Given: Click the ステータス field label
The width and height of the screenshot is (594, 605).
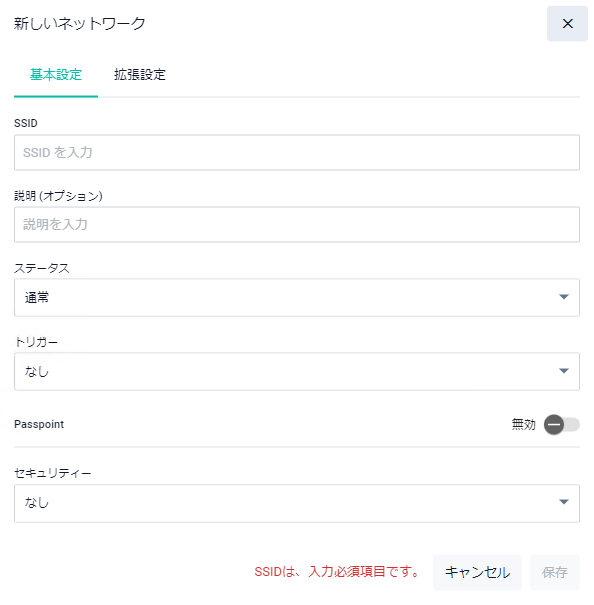Looking at the screenshot, I should [x=42, y=268].
